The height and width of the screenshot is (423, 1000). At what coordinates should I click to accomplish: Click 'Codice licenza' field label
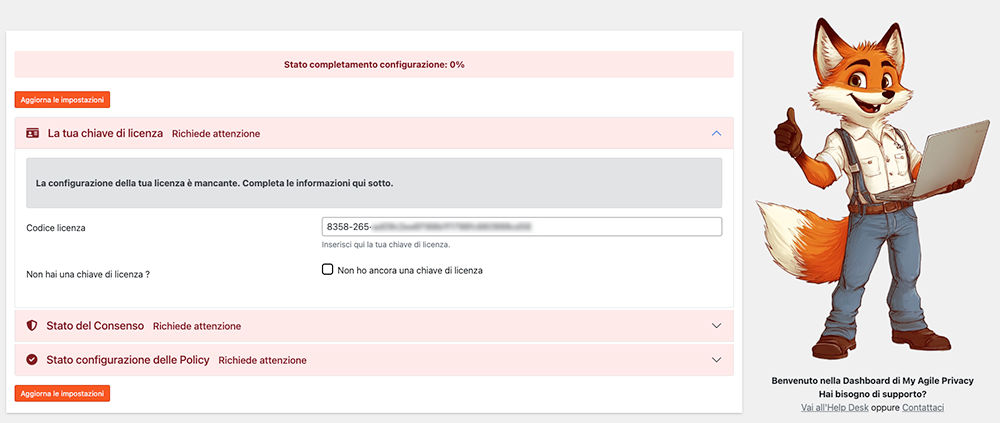pyautogui.click(x=56, y=228)
